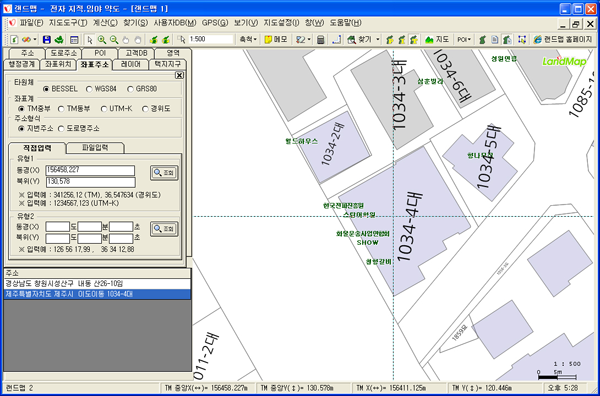Click 조회 button in 유형1 section
This screenshot has width=600, height=396.
click(164, 173)
